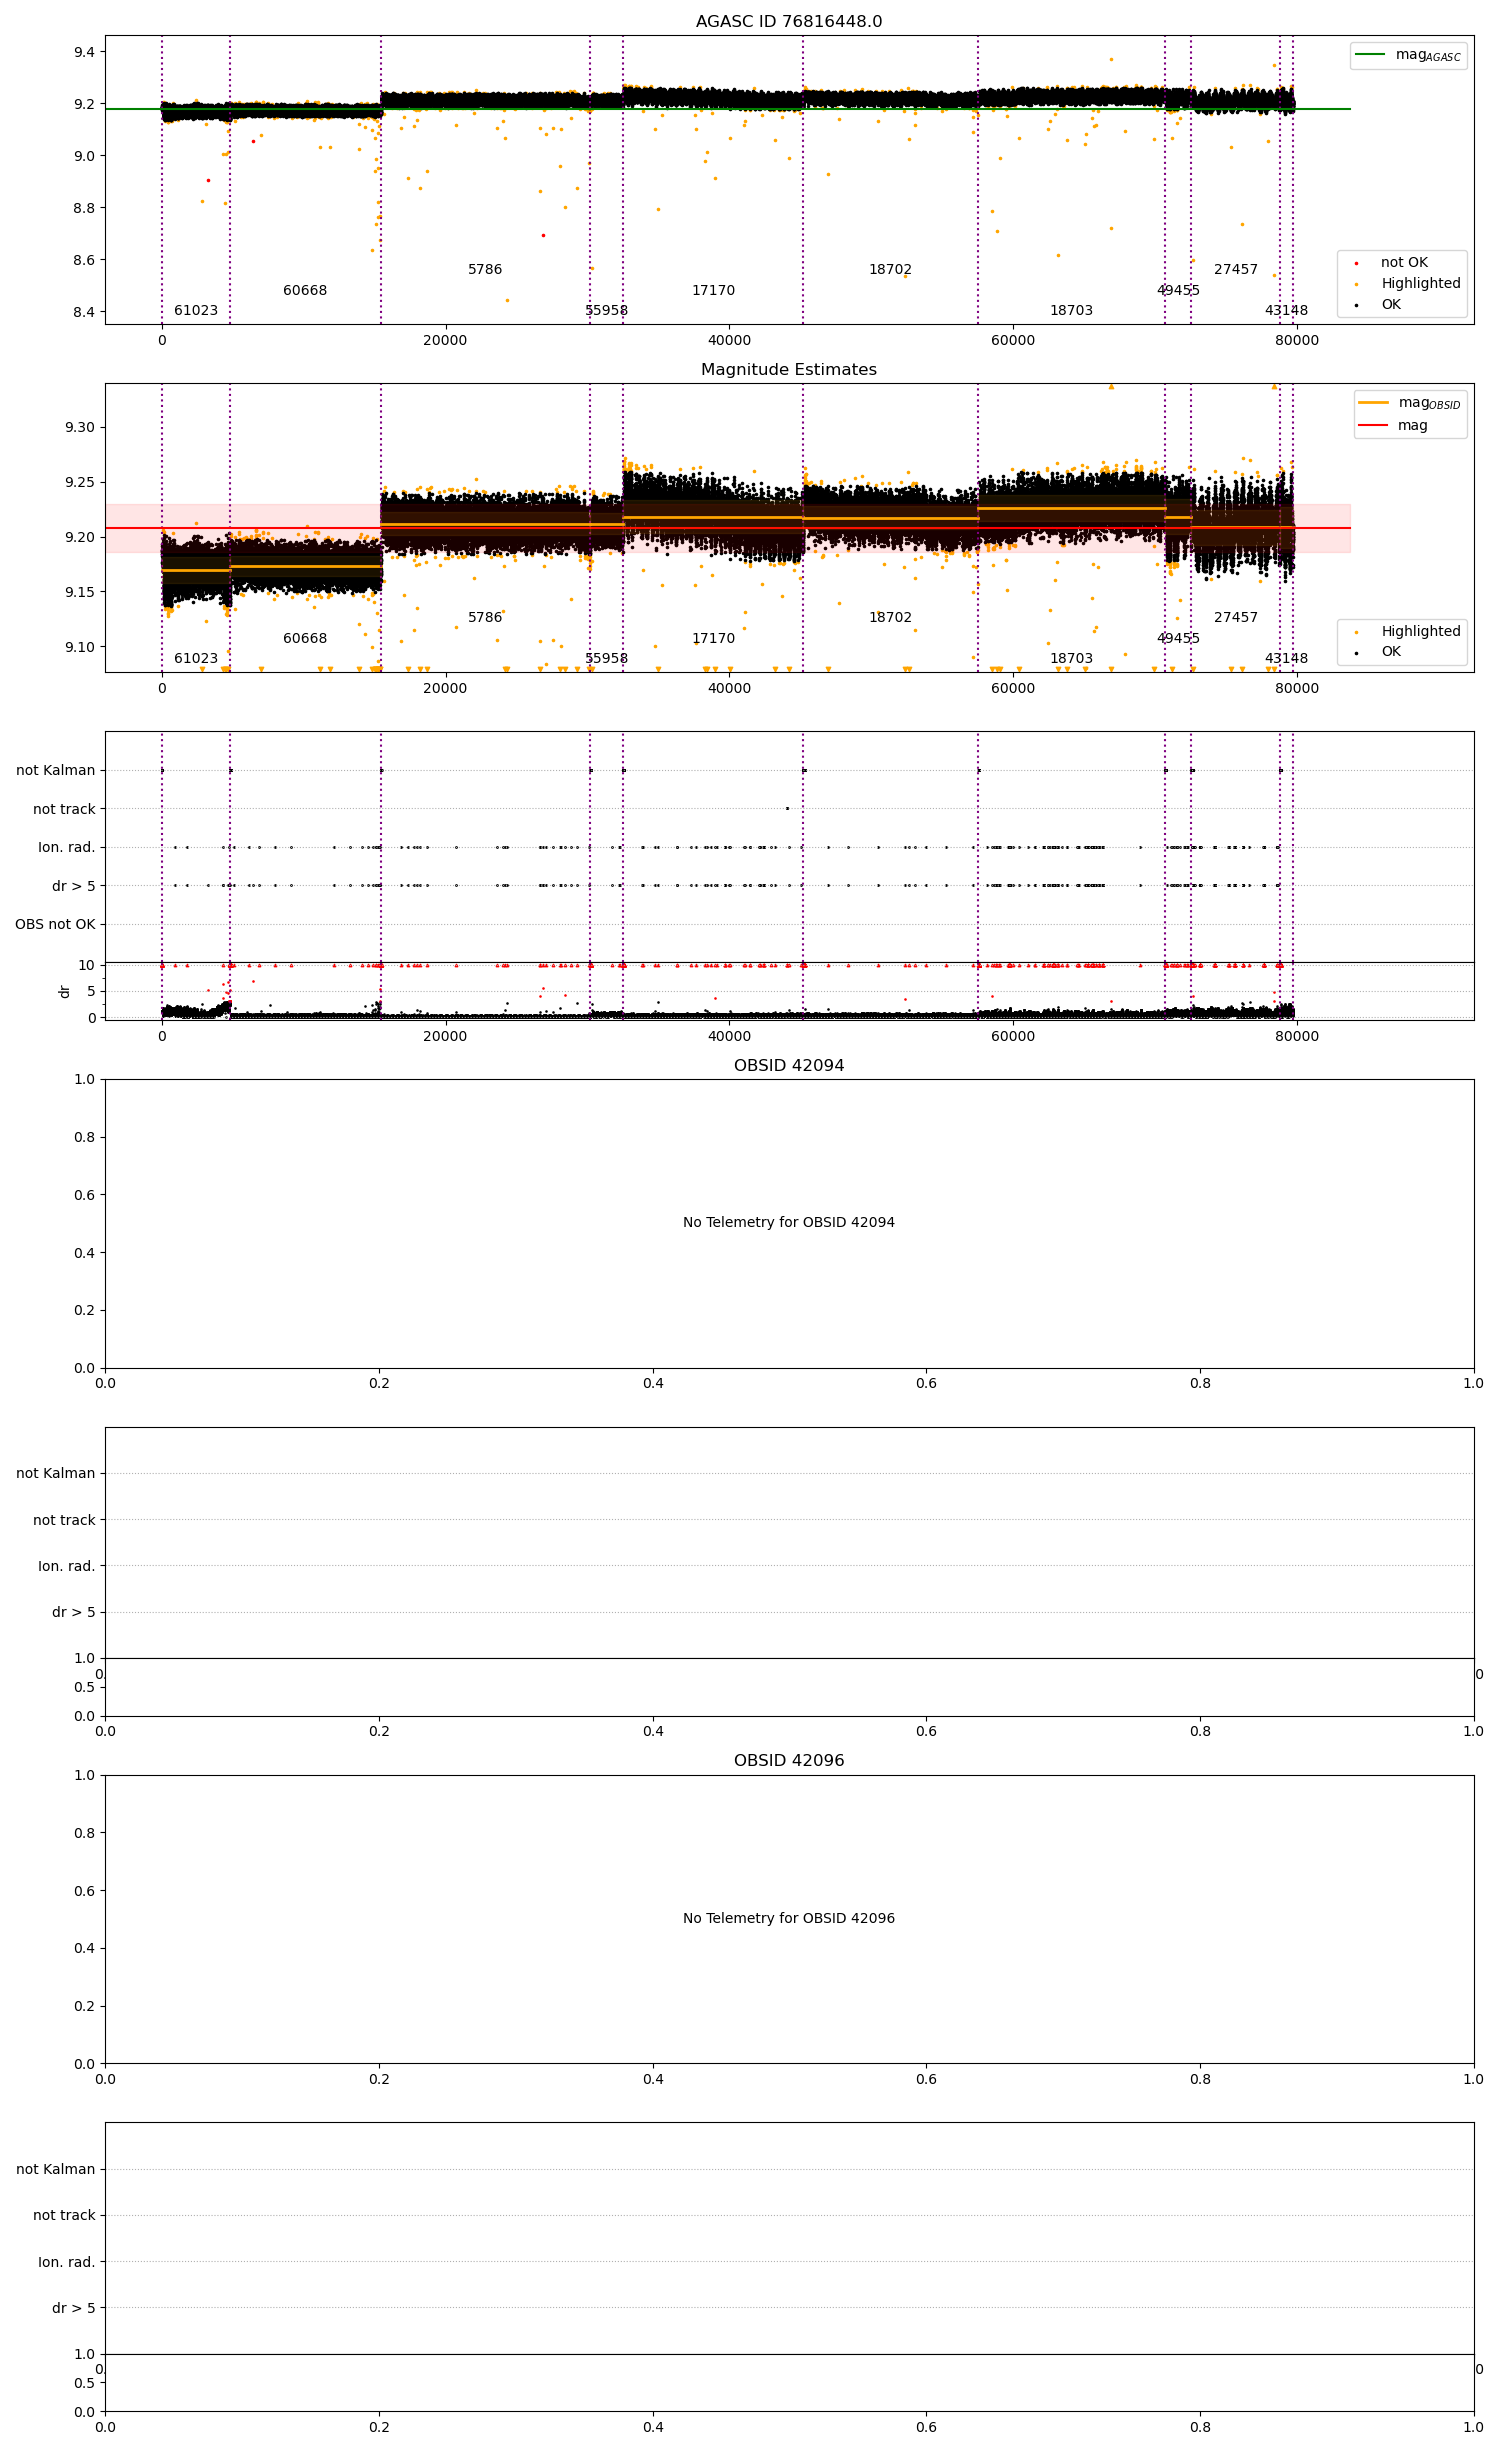Viewport: 1500px width, 2450px height.
Task: Click OBSID label 61023 in the AGASC ID plot
Action: (196, 311)
